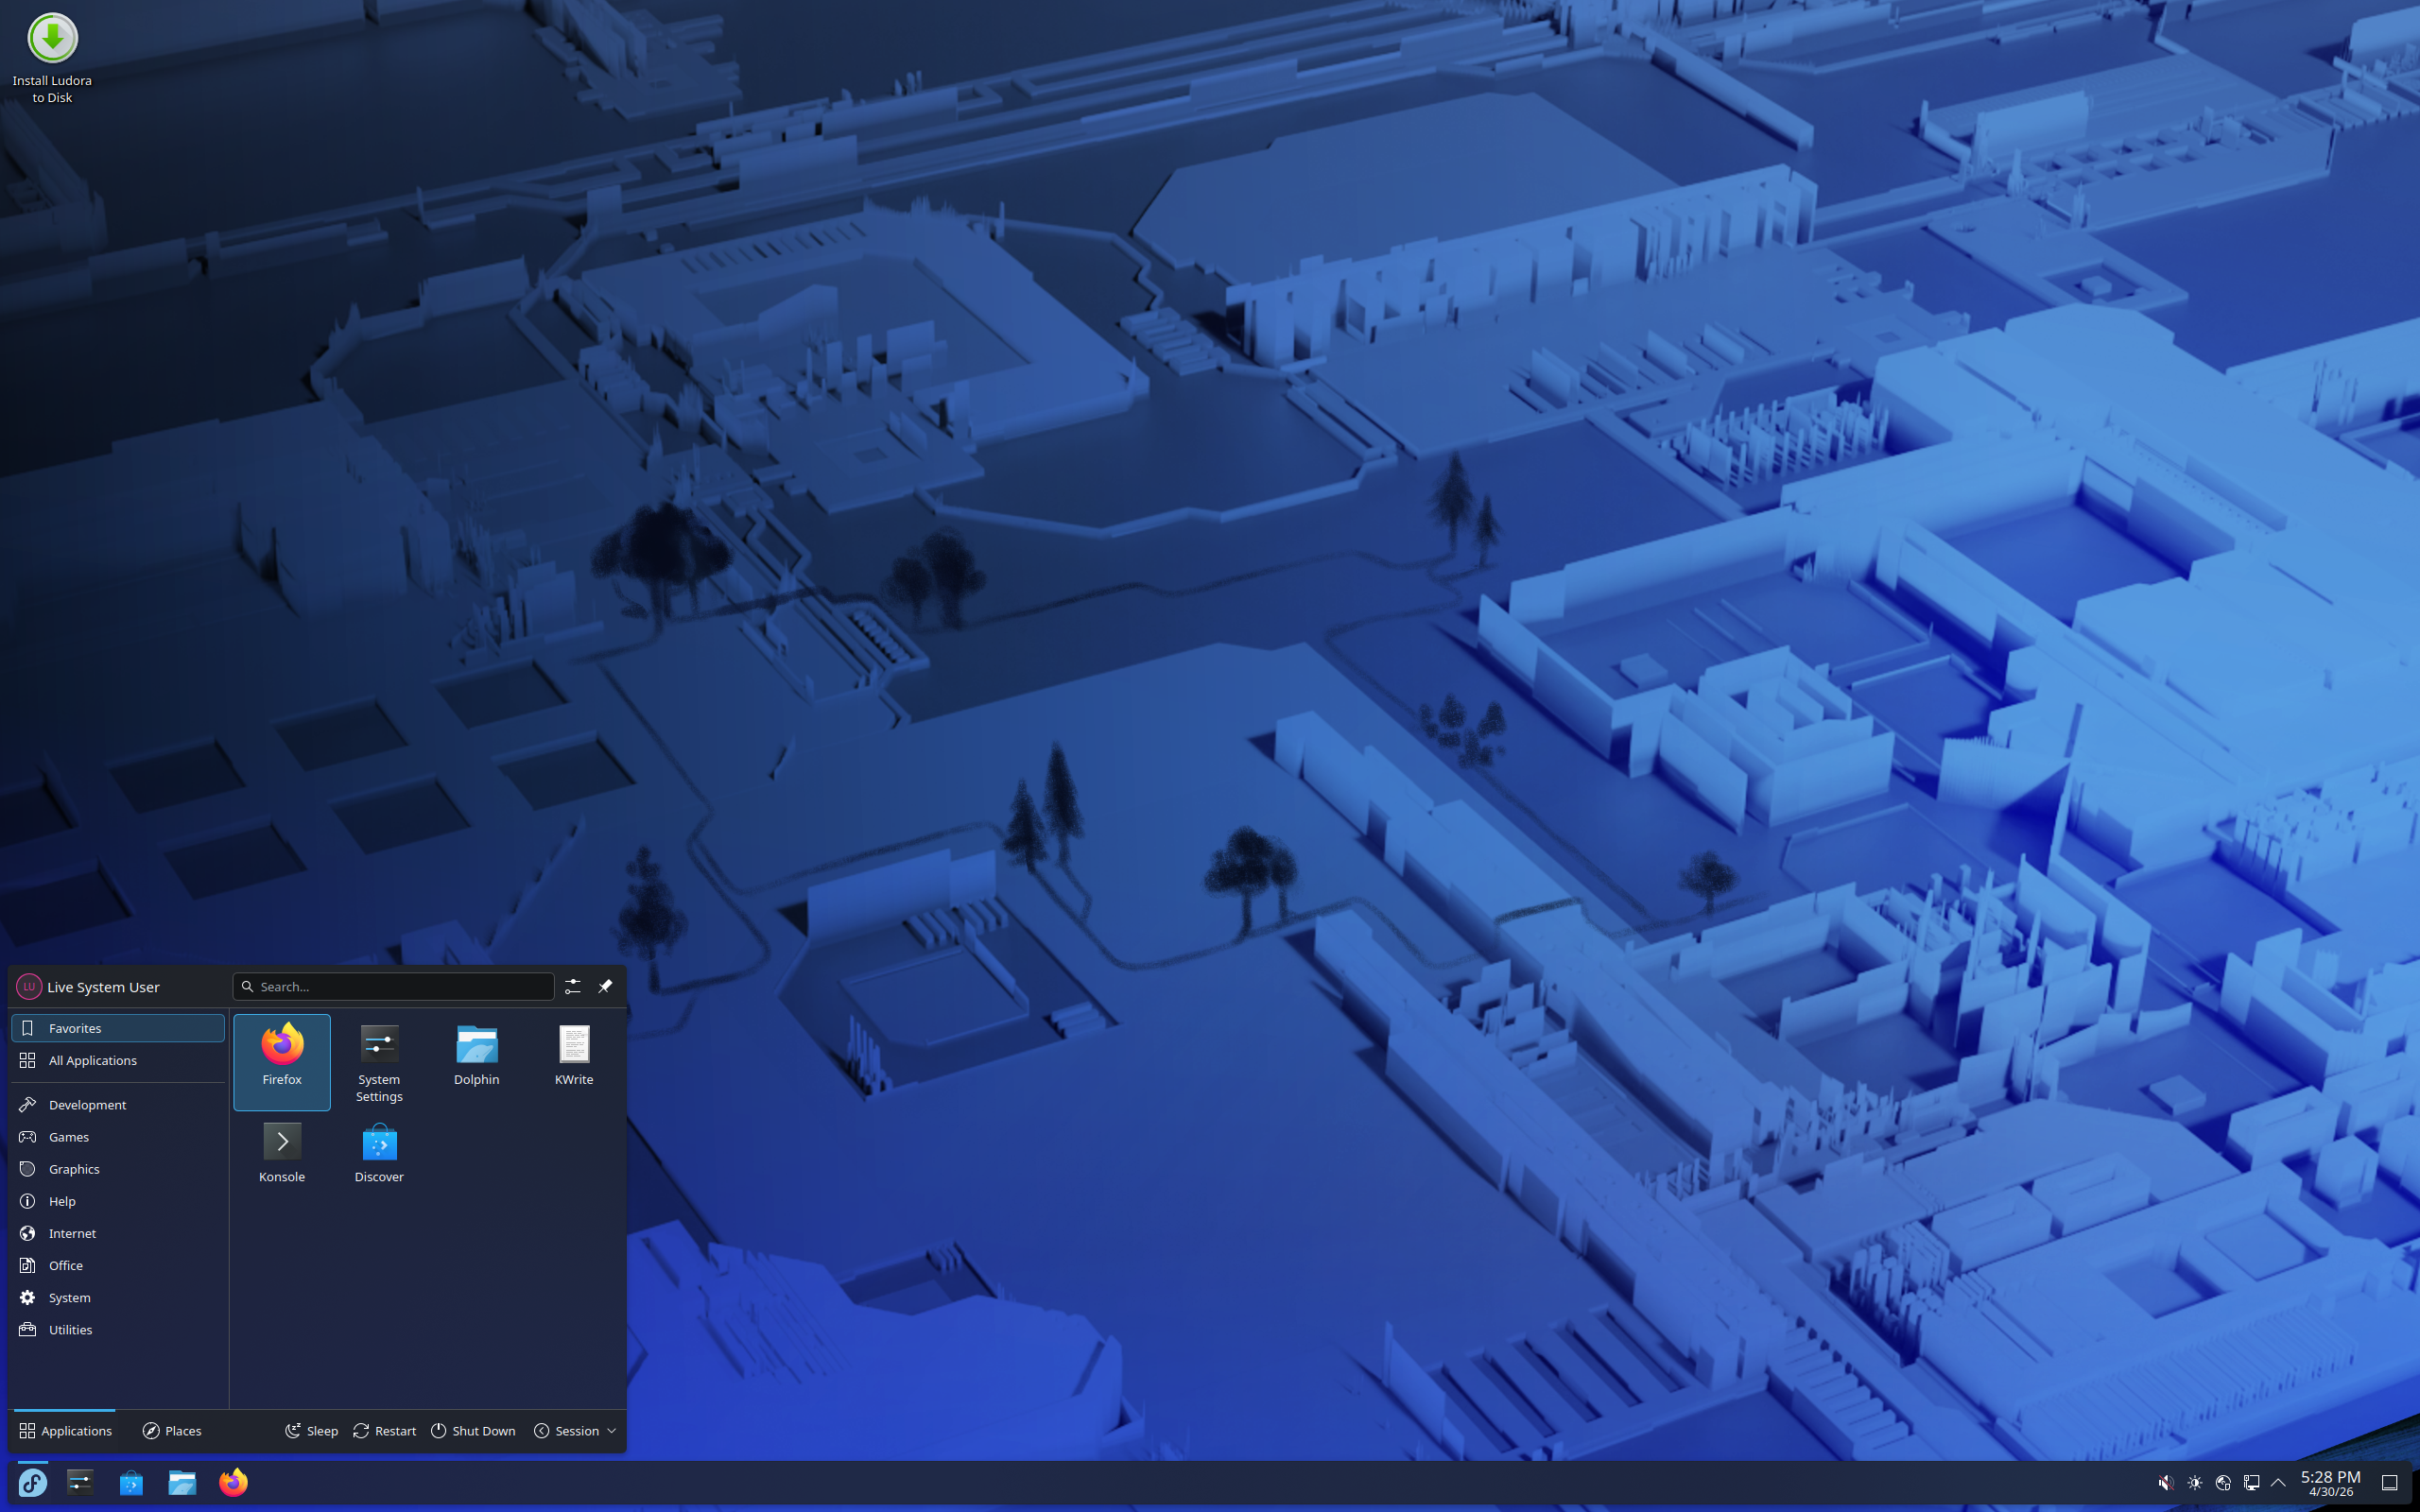The width and height of the screenshot is (2420, 1512).
Task: Open the Internet category
Action: (118, 1232)
